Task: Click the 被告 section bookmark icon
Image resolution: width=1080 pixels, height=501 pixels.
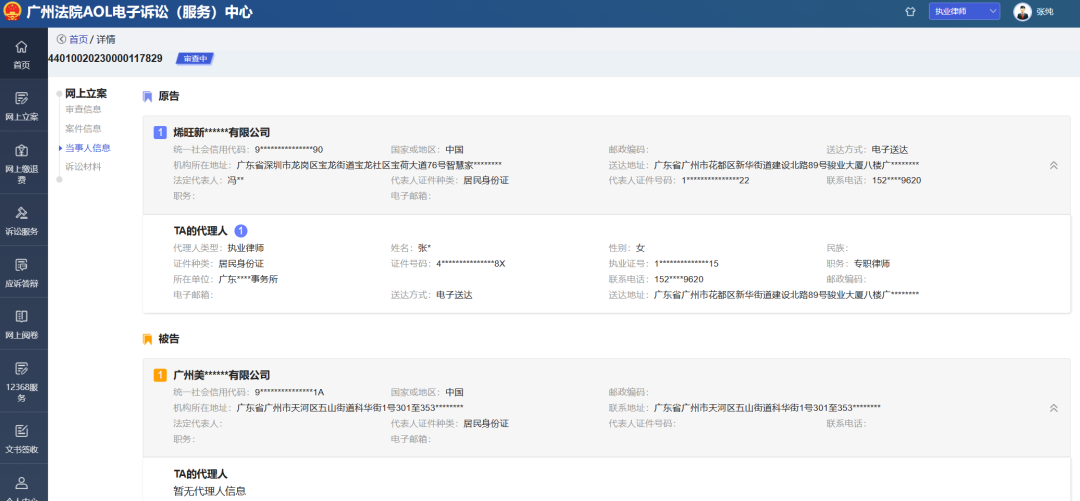Action: point(147,339)
